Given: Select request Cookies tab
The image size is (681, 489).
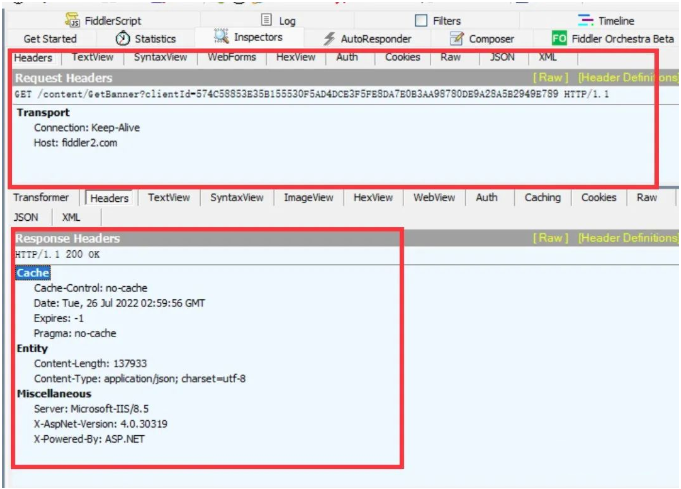Looking at the screenshot, I should point(403,57).
